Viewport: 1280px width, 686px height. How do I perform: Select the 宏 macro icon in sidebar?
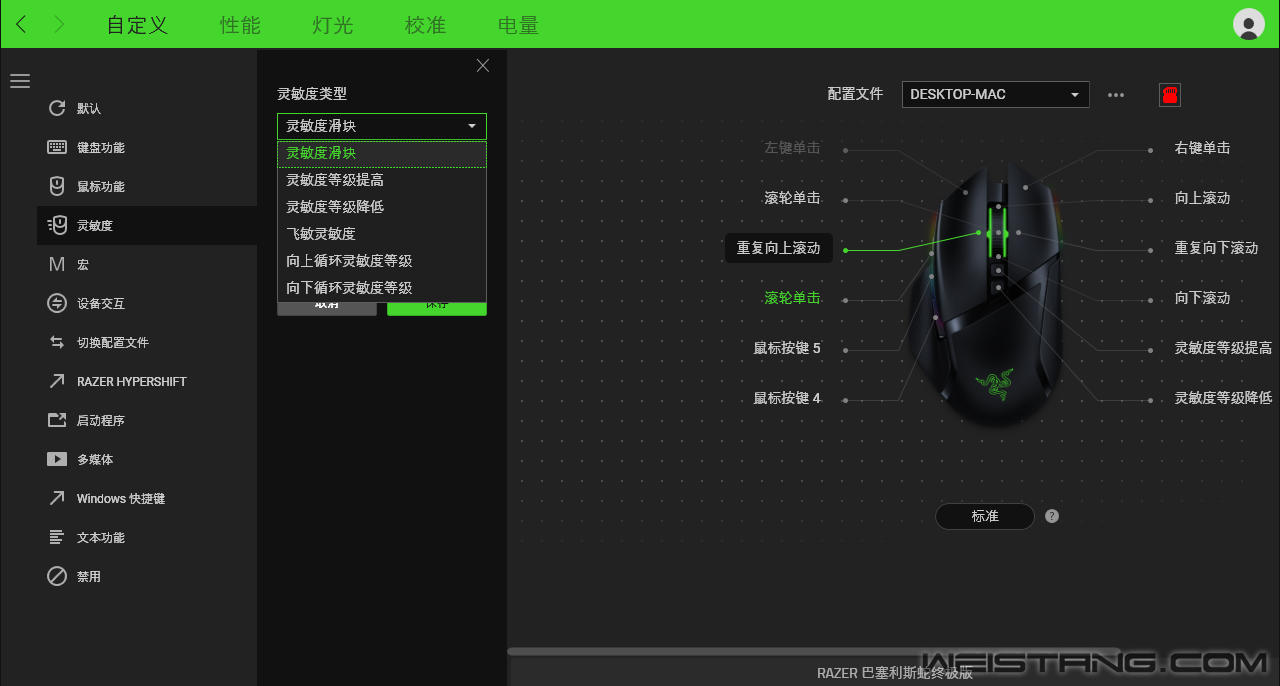coord(57,265)
